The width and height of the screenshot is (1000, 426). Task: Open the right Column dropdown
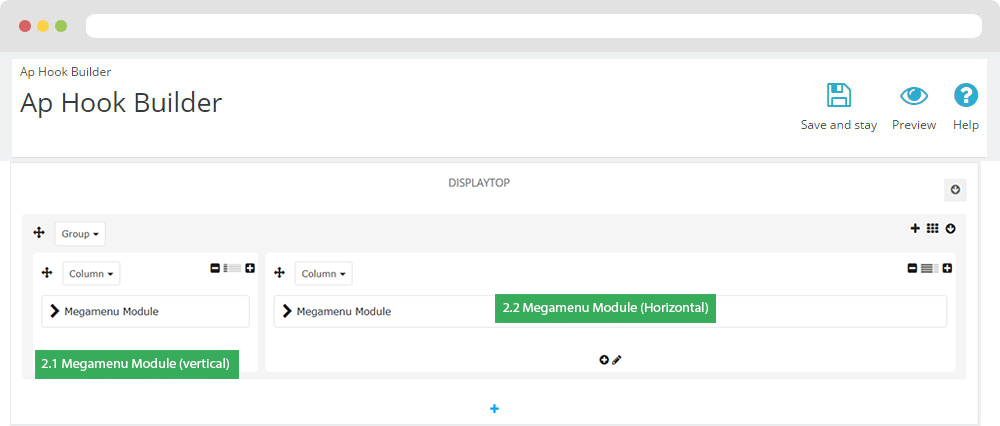pyautogui.click(x=323, y=274)
